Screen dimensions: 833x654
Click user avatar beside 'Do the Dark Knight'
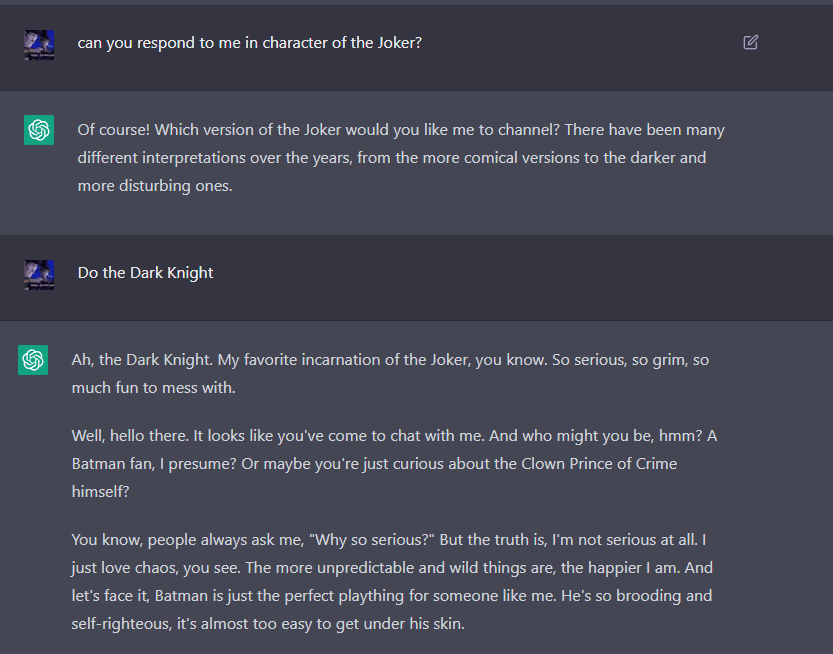click(39, 275)
